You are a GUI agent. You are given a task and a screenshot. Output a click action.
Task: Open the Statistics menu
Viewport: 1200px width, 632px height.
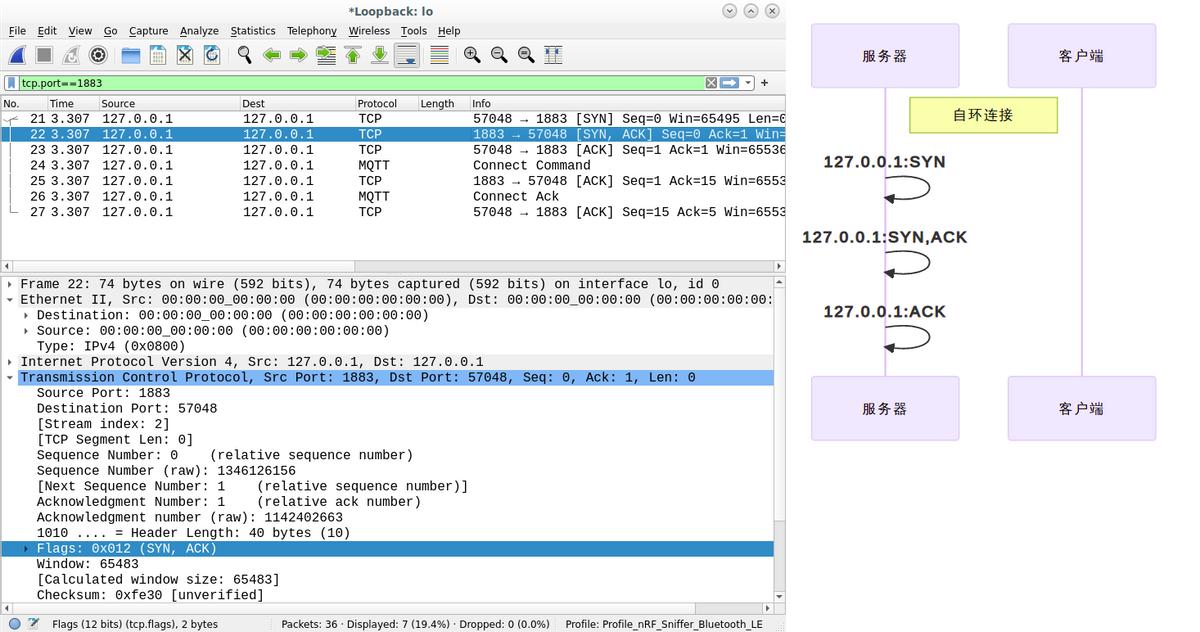pyautogui.click(x=252, y=31)
